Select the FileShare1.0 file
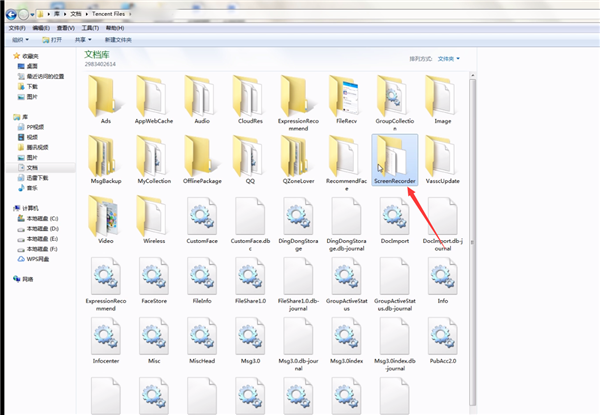Screen dimensions: 600x415 click(250, 281)
